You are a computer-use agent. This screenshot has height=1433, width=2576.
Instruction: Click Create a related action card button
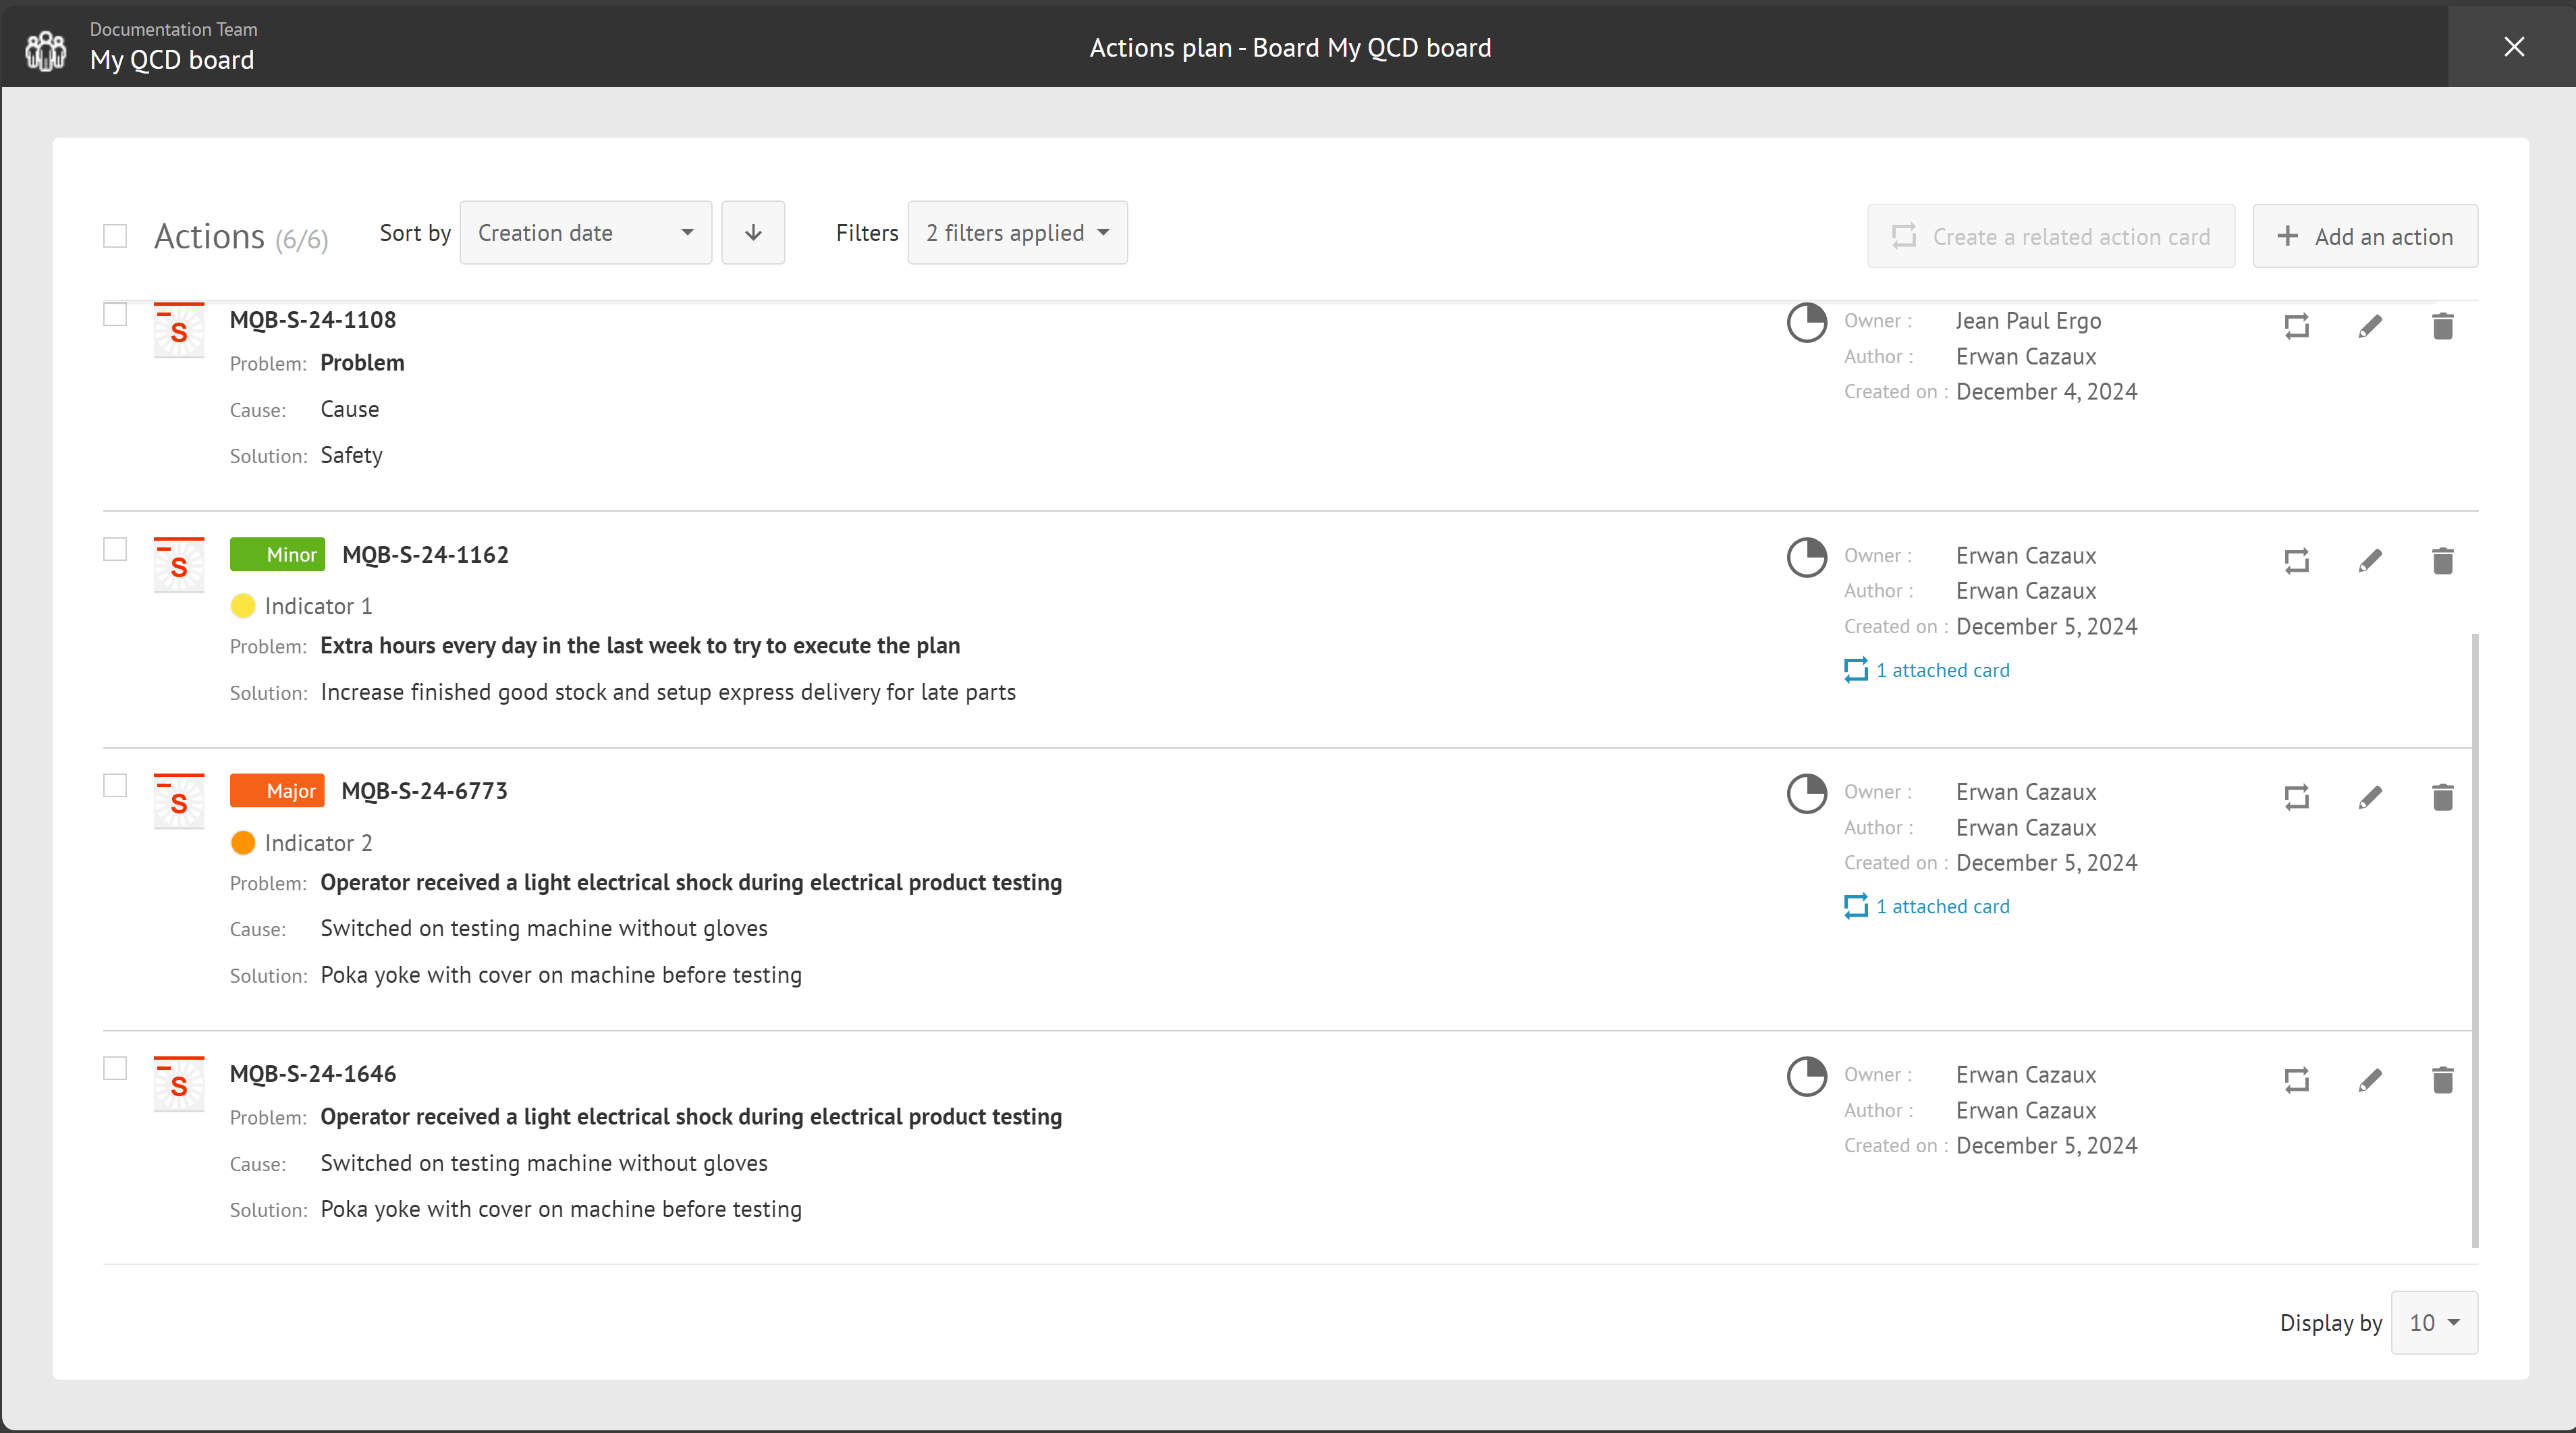[2051, 237]
